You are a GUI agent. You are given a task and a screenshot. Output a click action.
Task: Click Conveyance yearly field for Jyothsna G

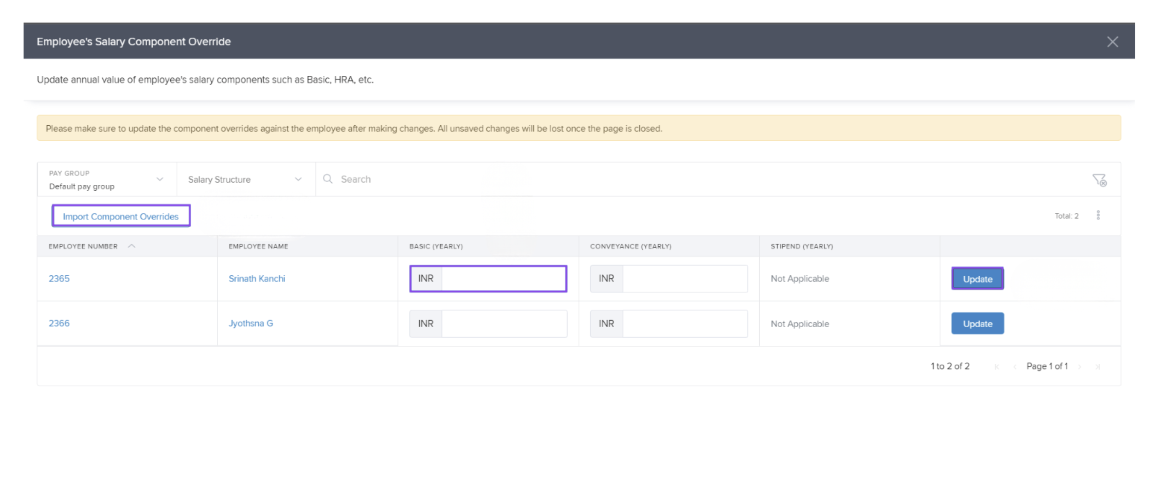pos(684,324)
